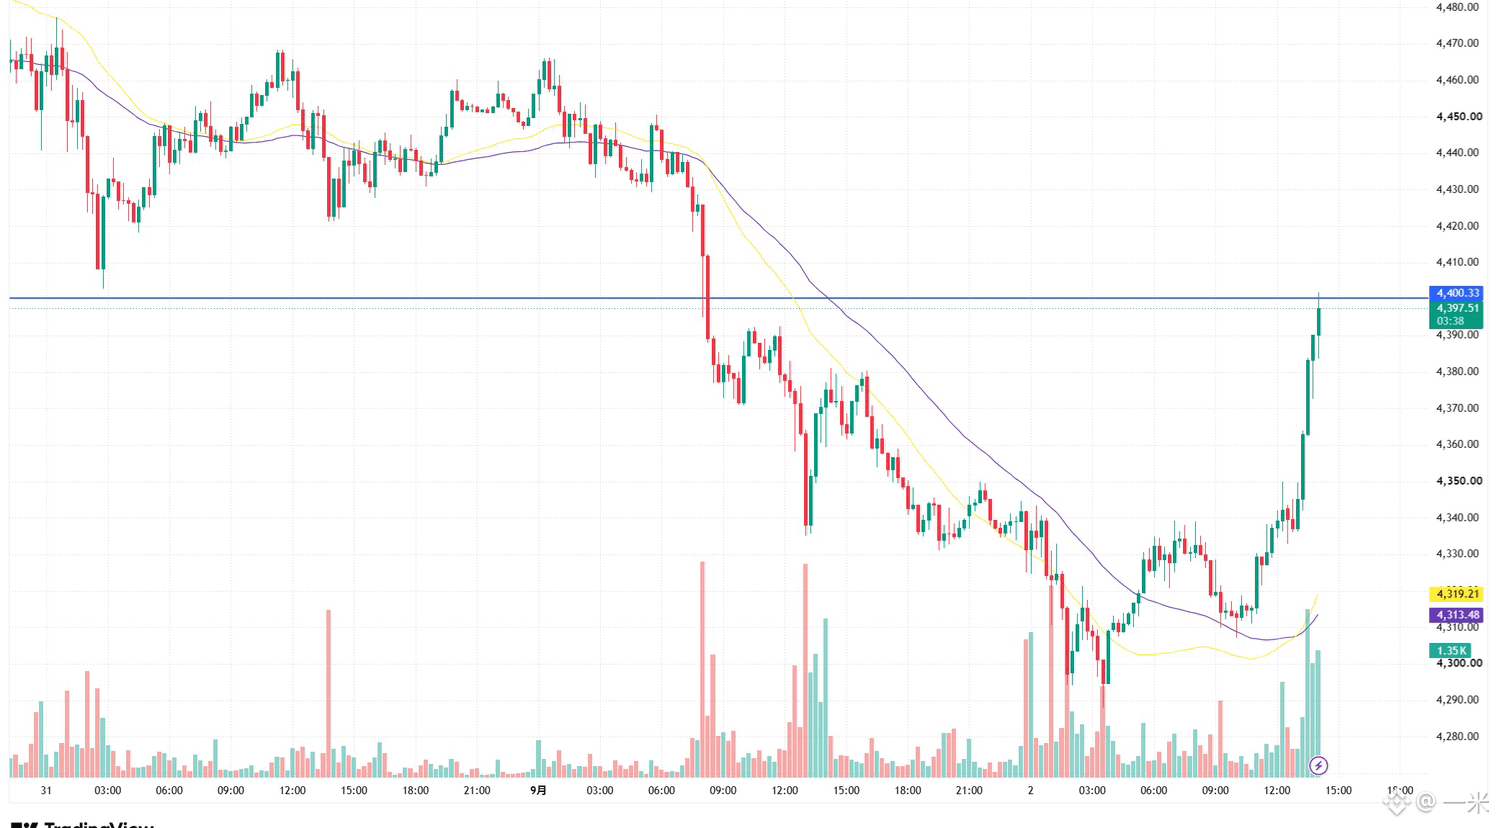Screen dimensions: 1497x828
Task: Click the 4,480.00 label atop price axis
Action: point(1458,7)
